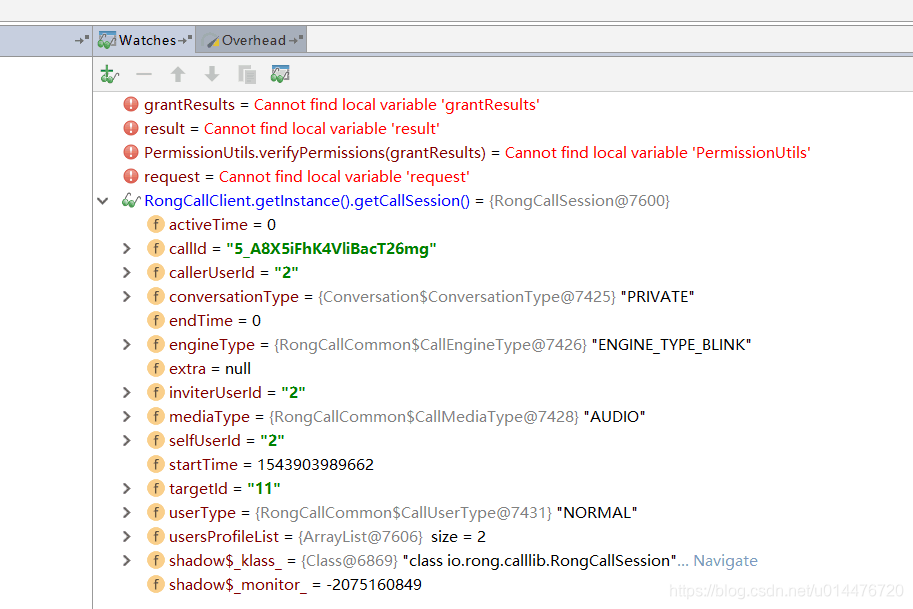The width and height of the screenshot is (913, 609).
Task: Click error icon of grantResults watch
Action: 131,104
